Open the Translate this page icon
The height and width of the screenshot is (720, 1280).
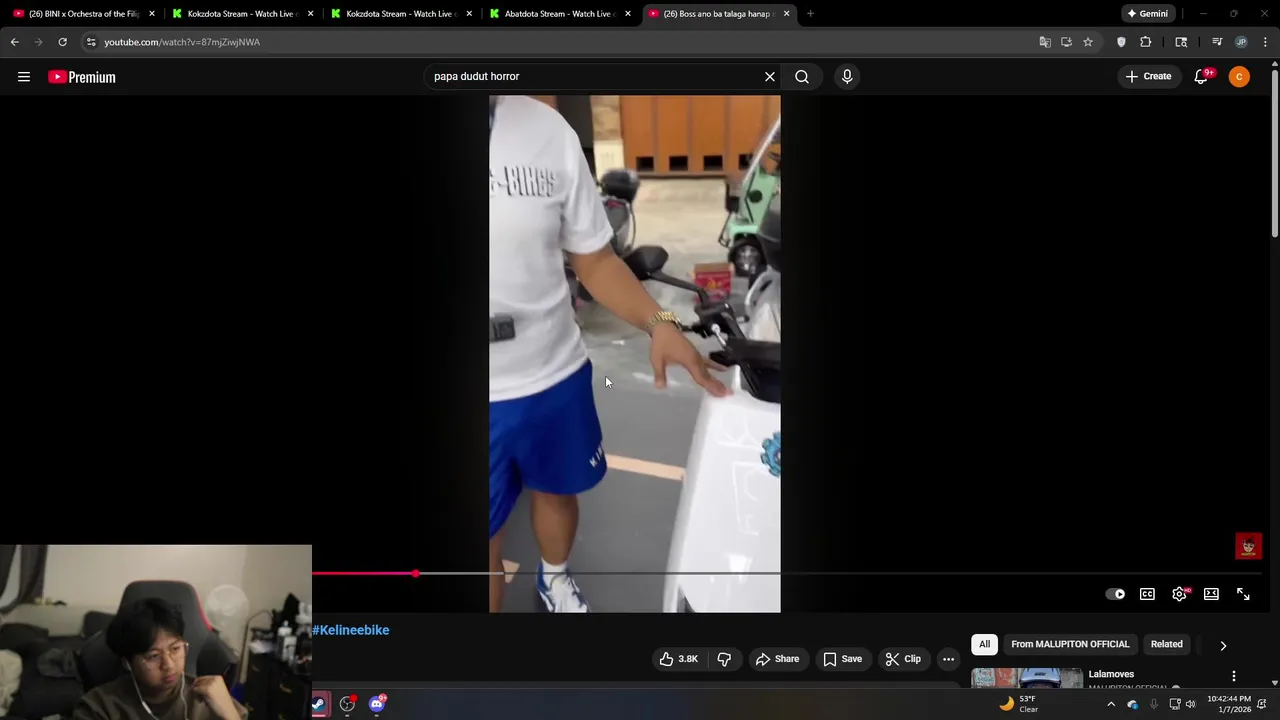[x=1045, y=42]
